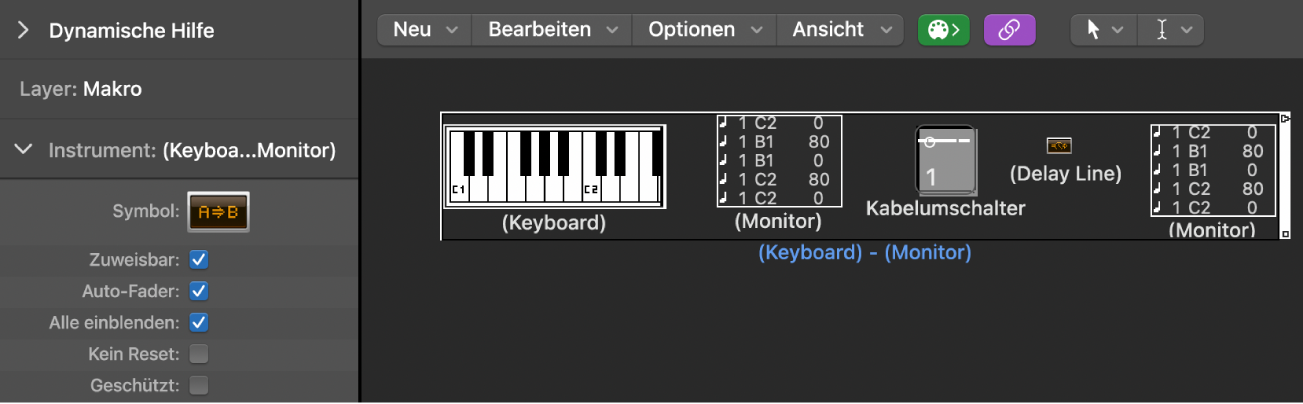
Task: Select the first Monitor object
Action: pos(779,160)
